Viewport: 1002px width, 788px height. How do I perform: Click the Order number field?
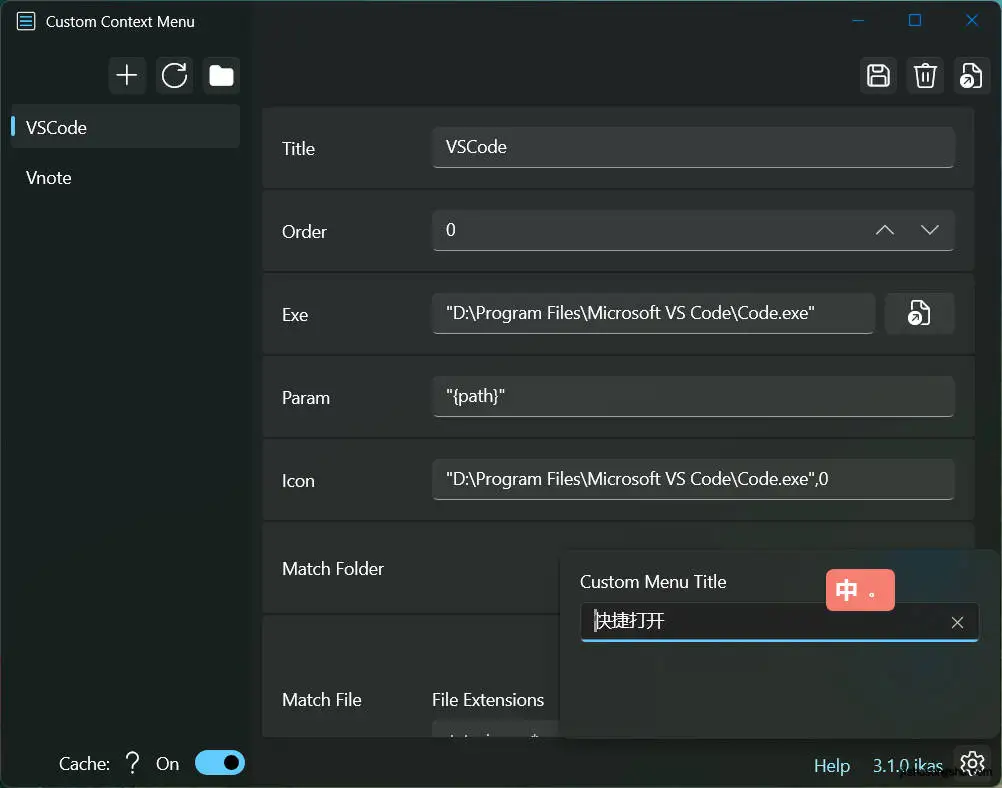[x=693, y=230]
